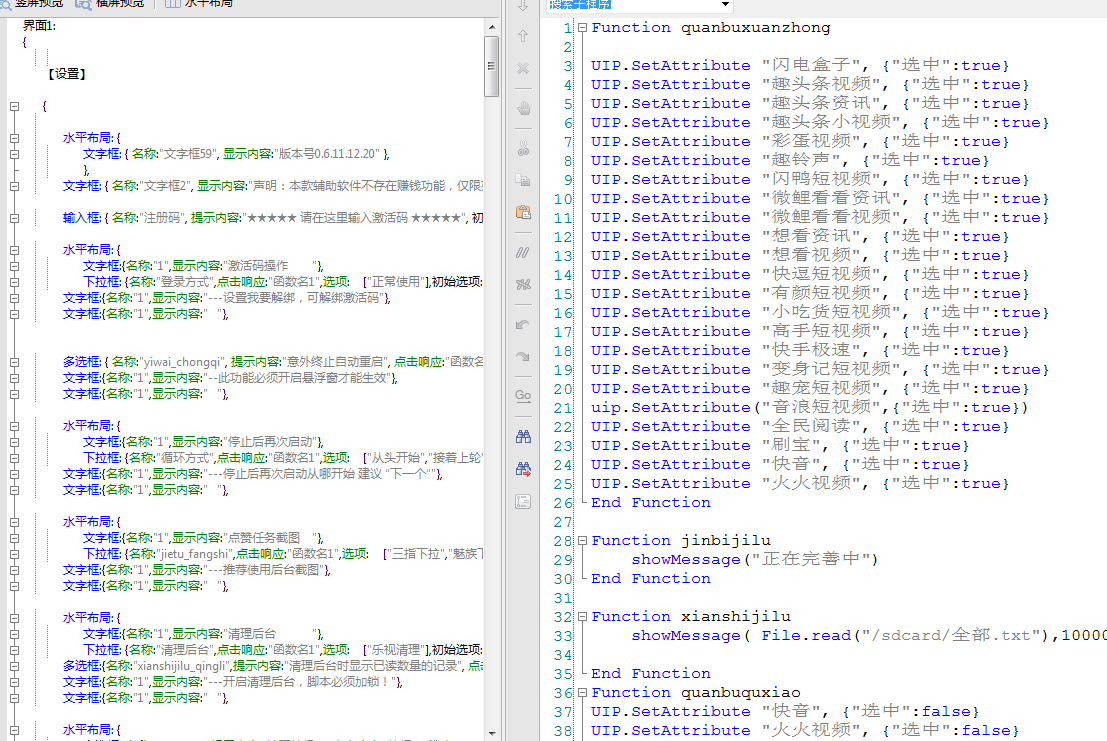Collapse the 多选框 xianshijilu_qingli row

pyautogui.click(x=14, y=666)
